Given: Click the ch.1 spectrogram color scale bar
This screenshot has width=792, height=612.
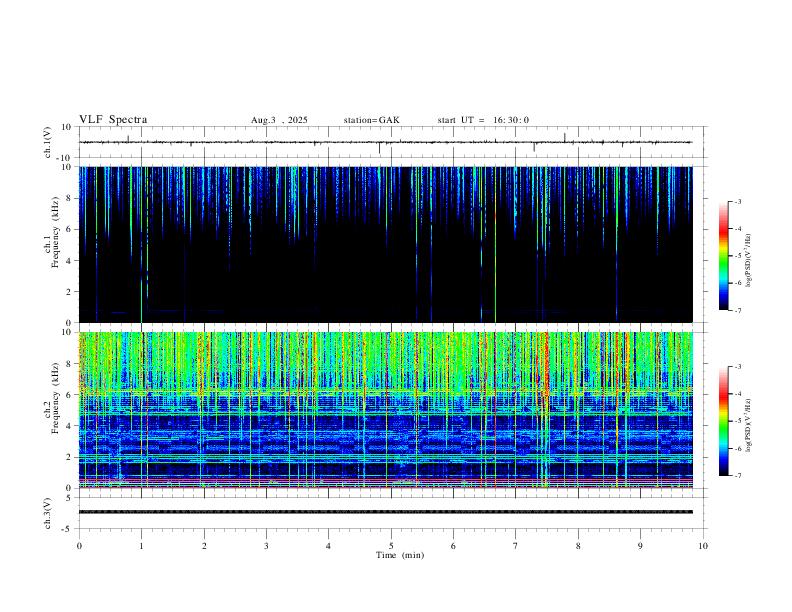Looking at the screenshot, I should [x=723, y=256].
